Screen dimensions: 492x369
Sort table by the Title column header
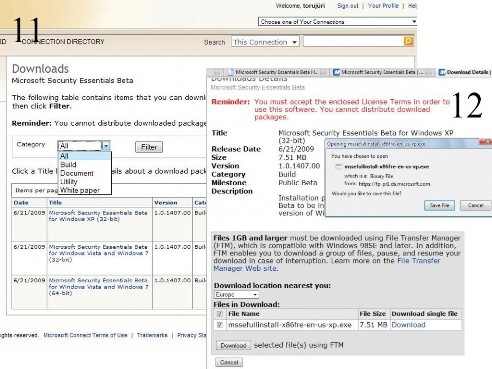coord(55,203)
